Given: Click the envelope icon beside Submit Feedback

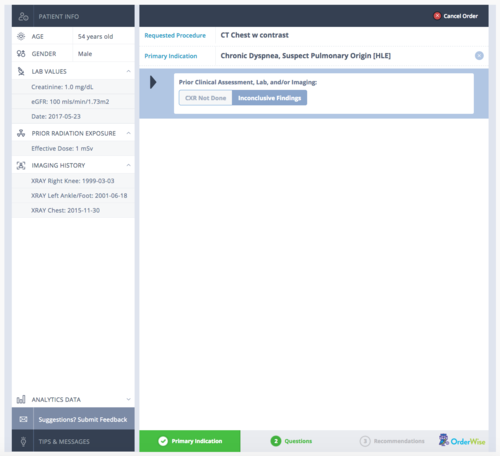Looking at the screenshot, I should coord(23,419).
